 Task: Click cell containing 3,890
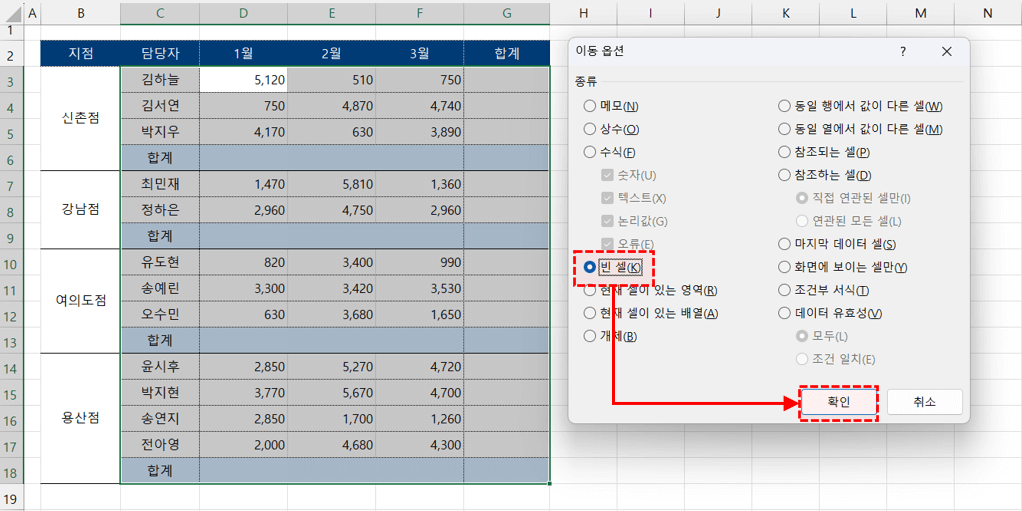click(x=420, y=132)
